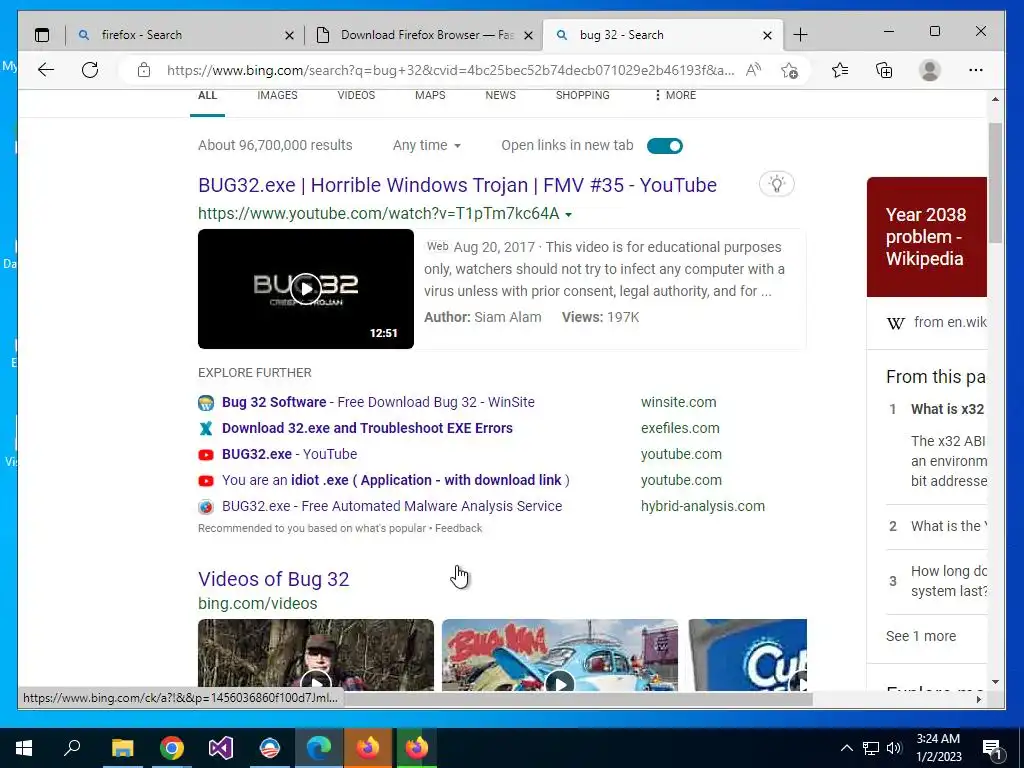
Task: Open BUG32.exe Horrible Windows Trojan result
Action: click(457, 185)
